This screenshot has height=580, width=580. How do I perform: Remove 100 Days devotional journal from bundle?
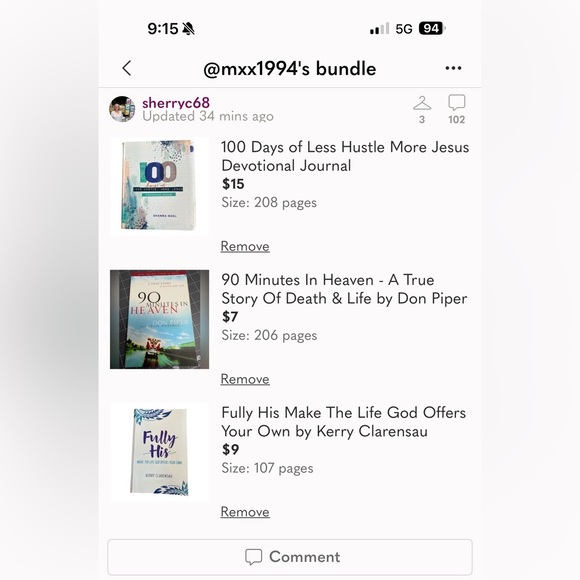(245, 246)
